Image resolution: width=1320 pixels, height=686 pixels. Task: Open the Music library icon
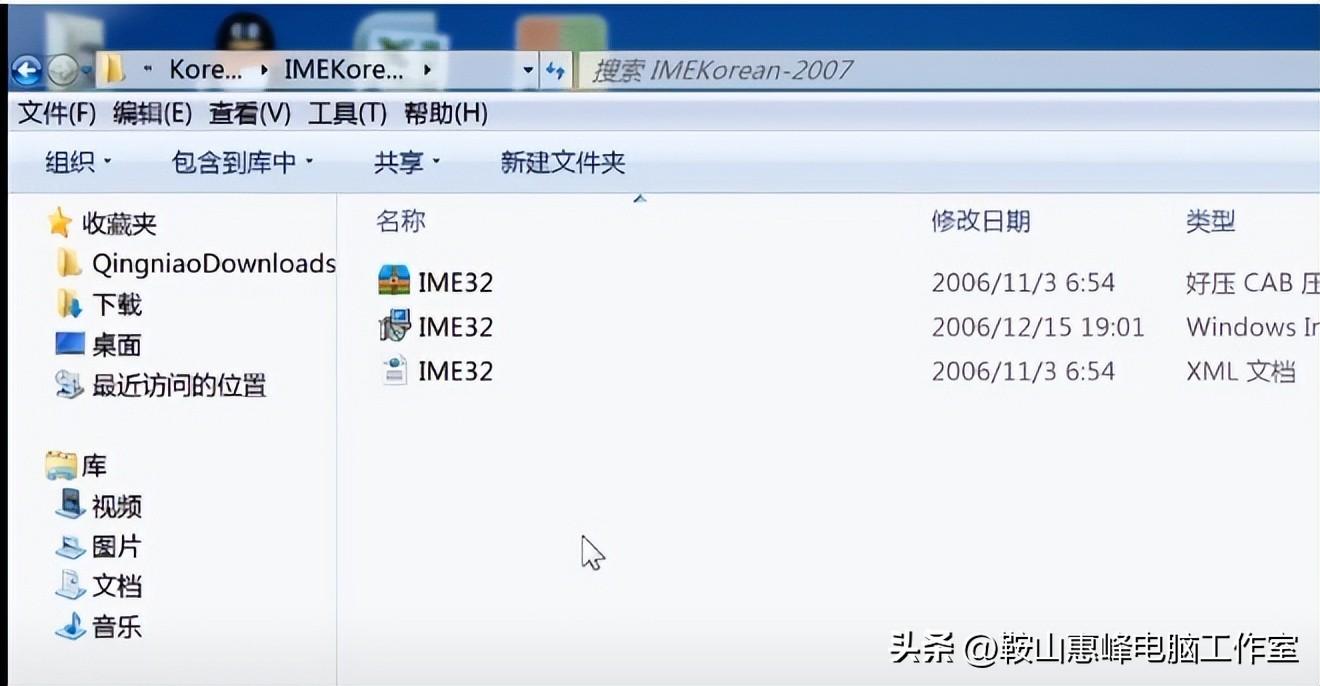(x=70, y=627)
